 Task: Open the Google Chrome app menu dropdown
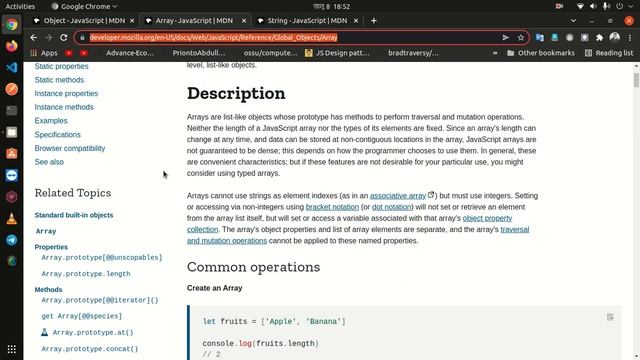coord(84,7)
